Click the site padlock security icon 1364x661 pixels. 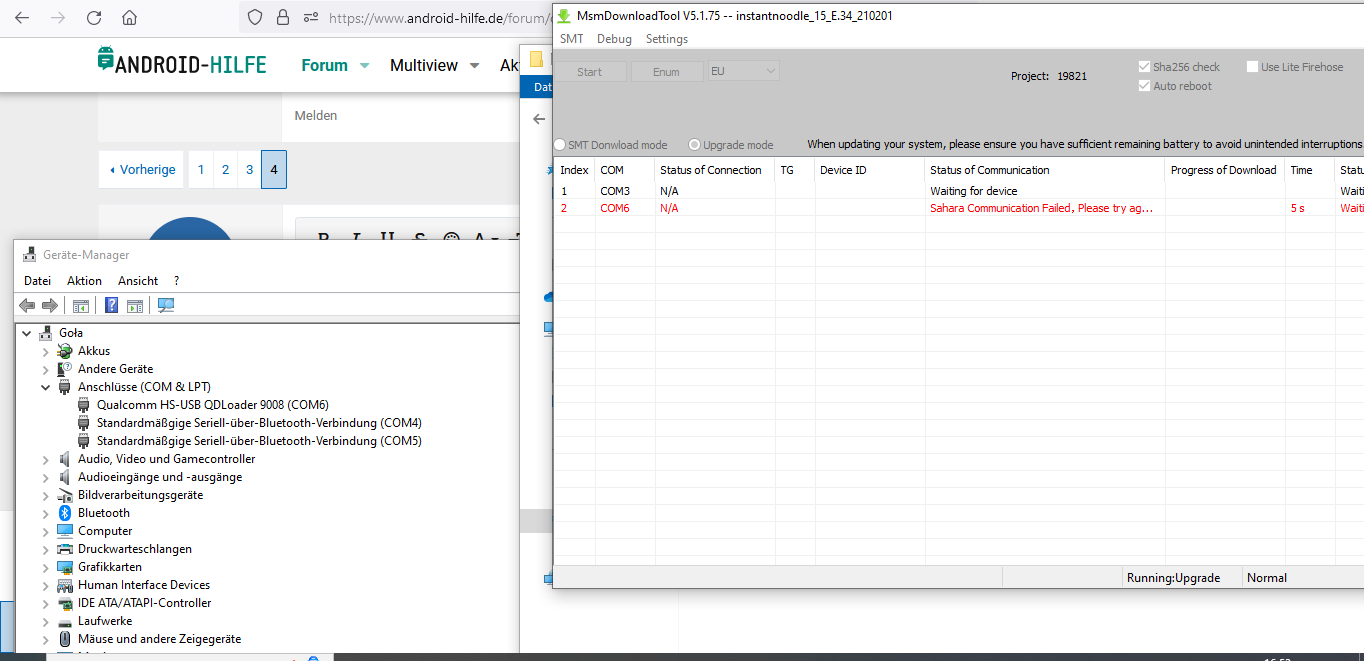pos(283,17)
